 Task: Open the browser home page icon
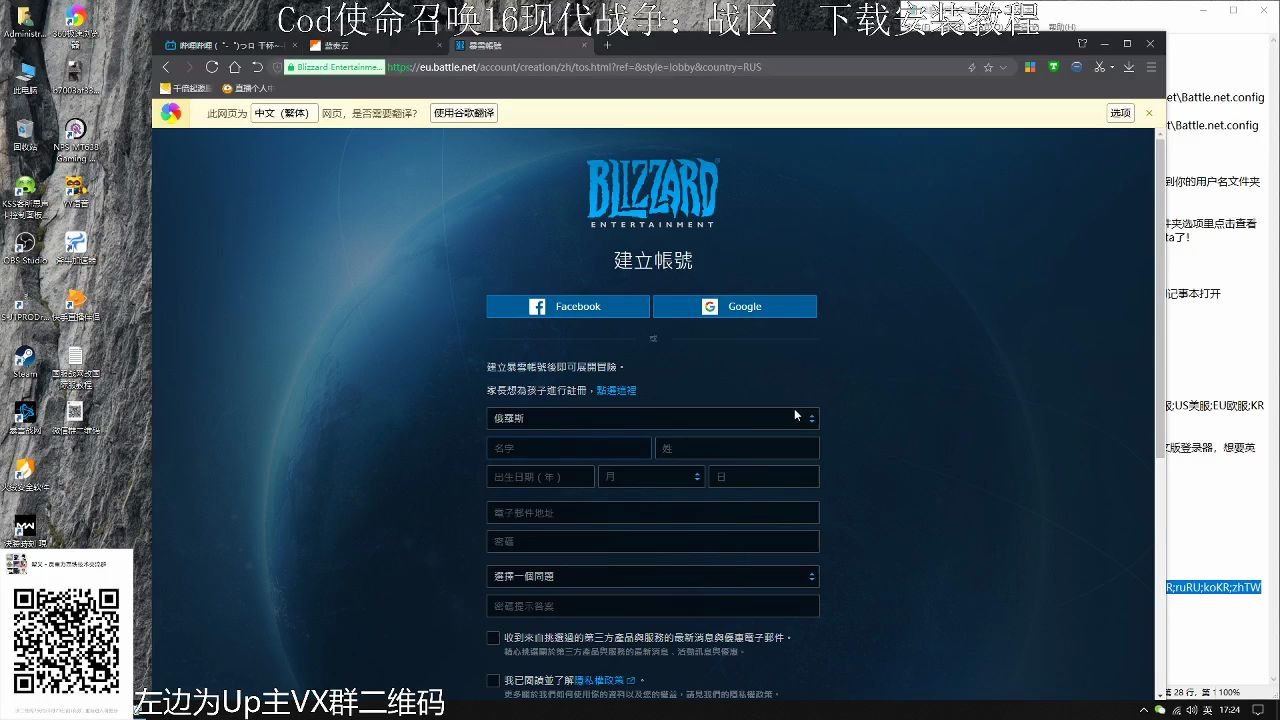point(235,67)
